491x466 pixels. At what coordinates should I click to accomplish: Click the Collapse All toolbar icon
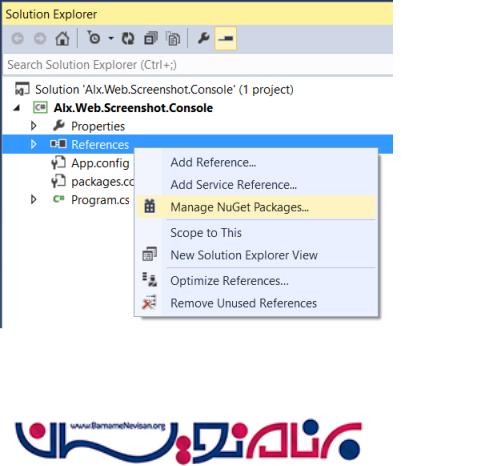pos(151,39)
